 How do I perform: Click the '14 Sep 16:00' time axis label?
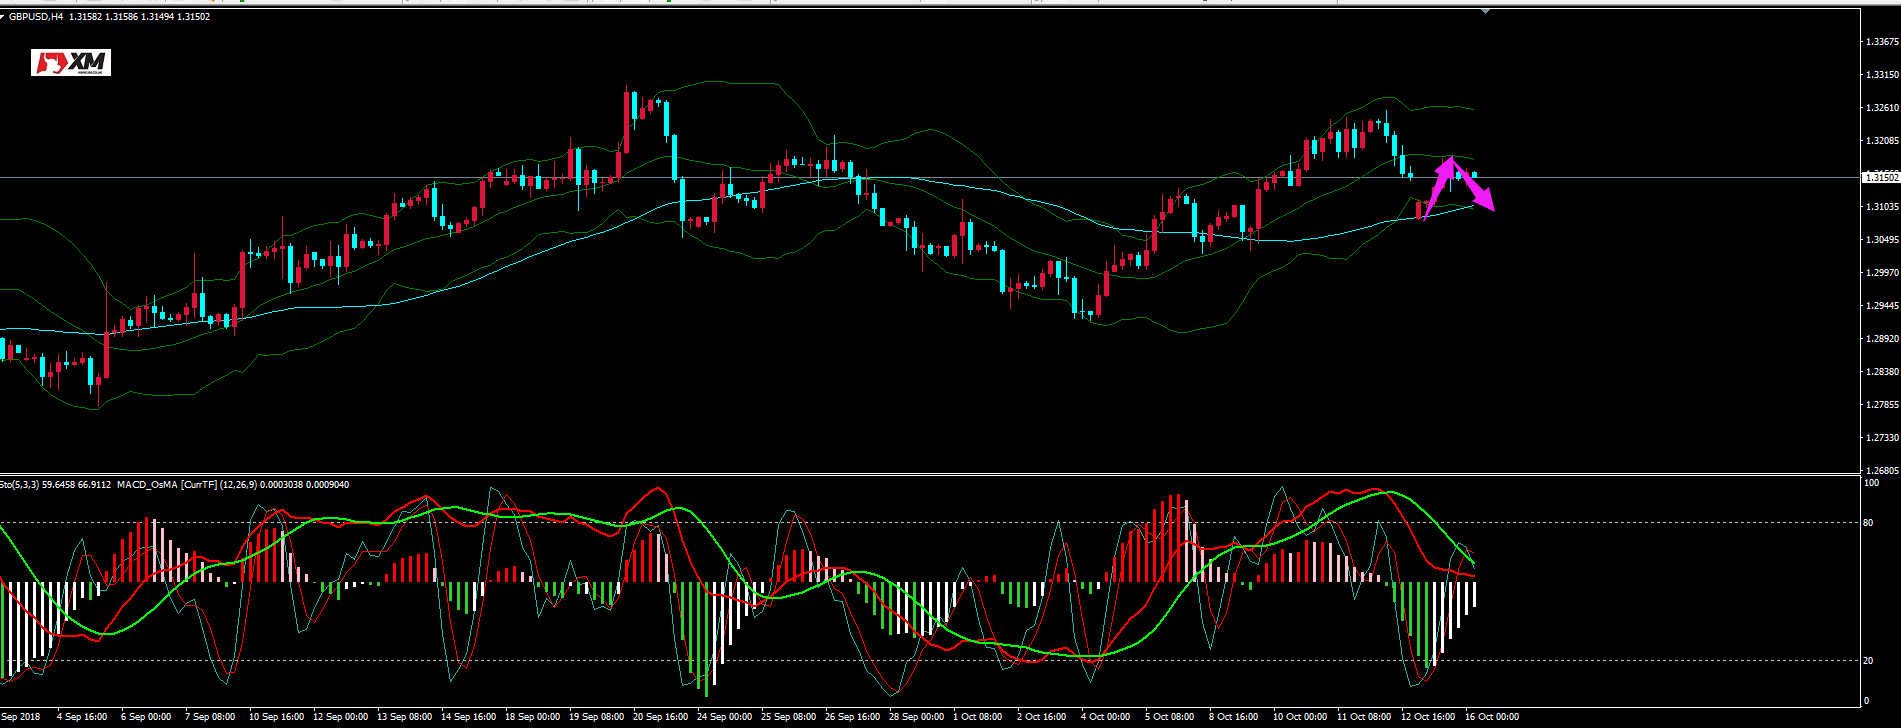(469, 717)
